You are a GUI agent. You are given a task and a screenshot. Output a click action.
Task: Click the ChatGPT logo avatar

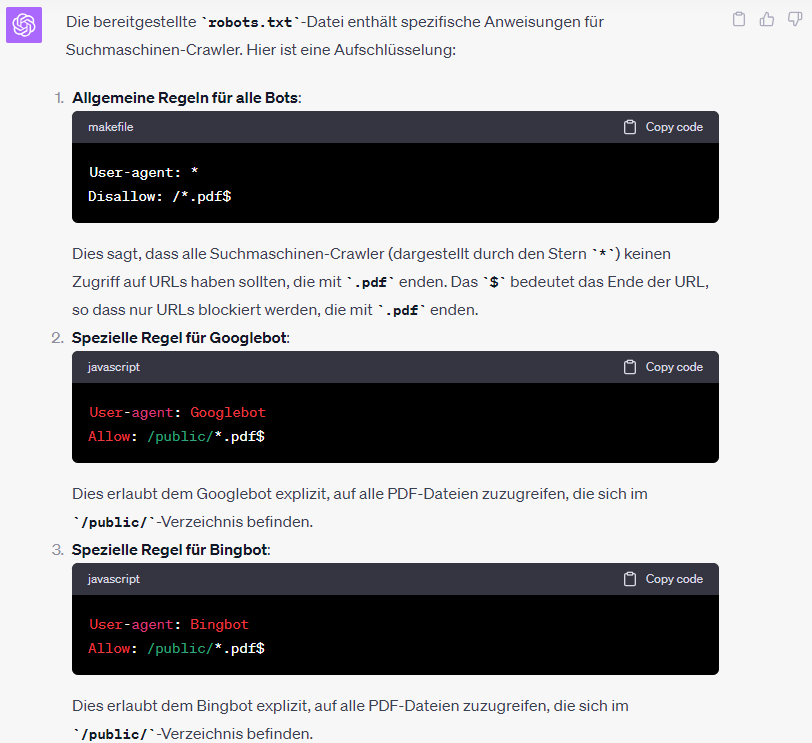point(23,25)
